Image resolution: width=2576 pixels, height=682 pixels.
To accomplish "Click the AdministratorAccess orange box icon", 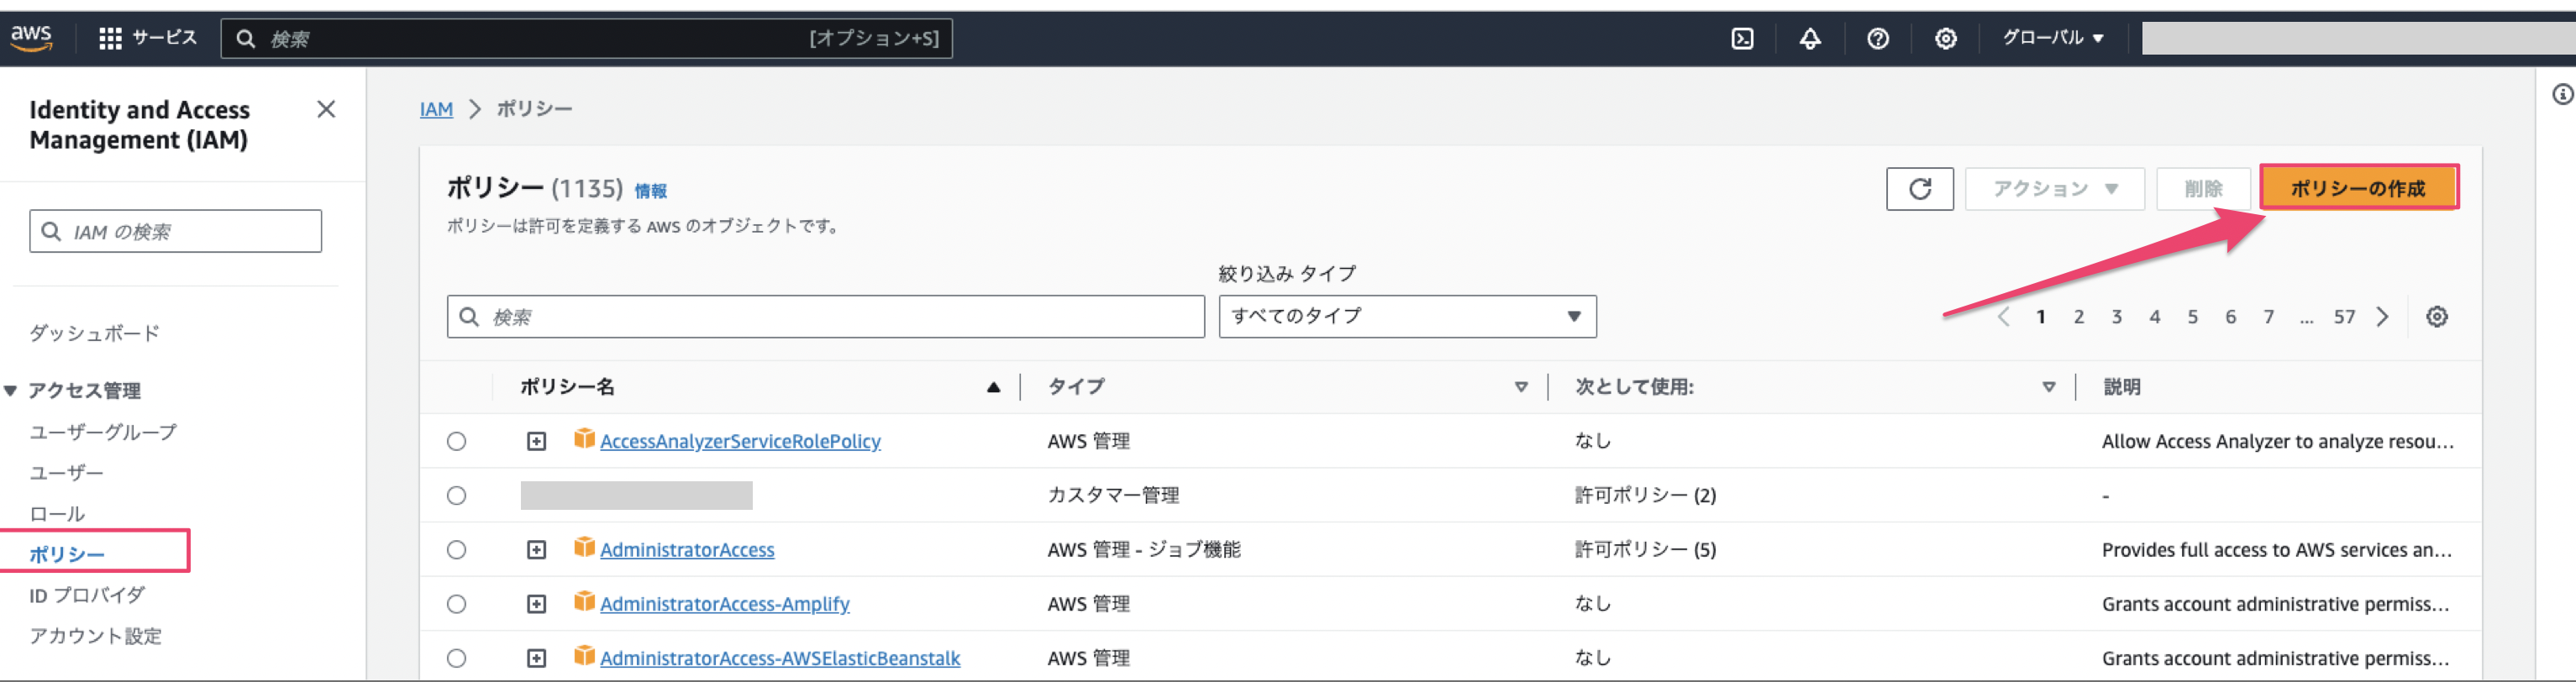I will pyautogui.click(x=584, y=547).
